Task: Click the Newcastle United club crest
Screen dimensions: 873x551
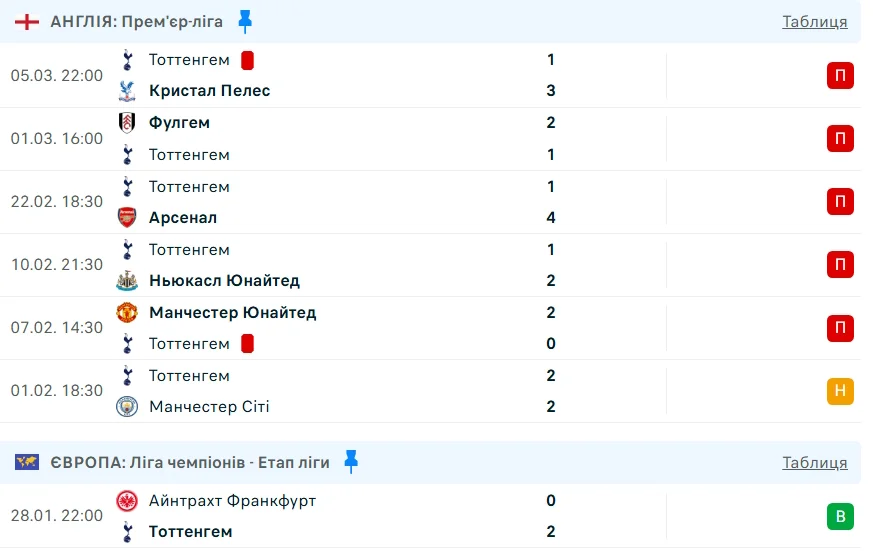Action: point(127,280)
